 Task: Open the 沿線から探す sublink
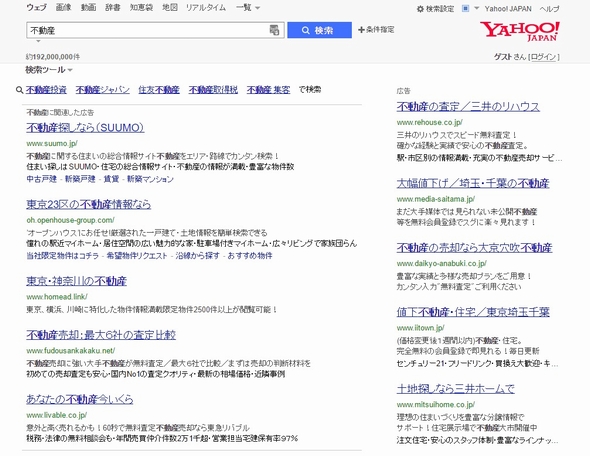pos(198,256)
